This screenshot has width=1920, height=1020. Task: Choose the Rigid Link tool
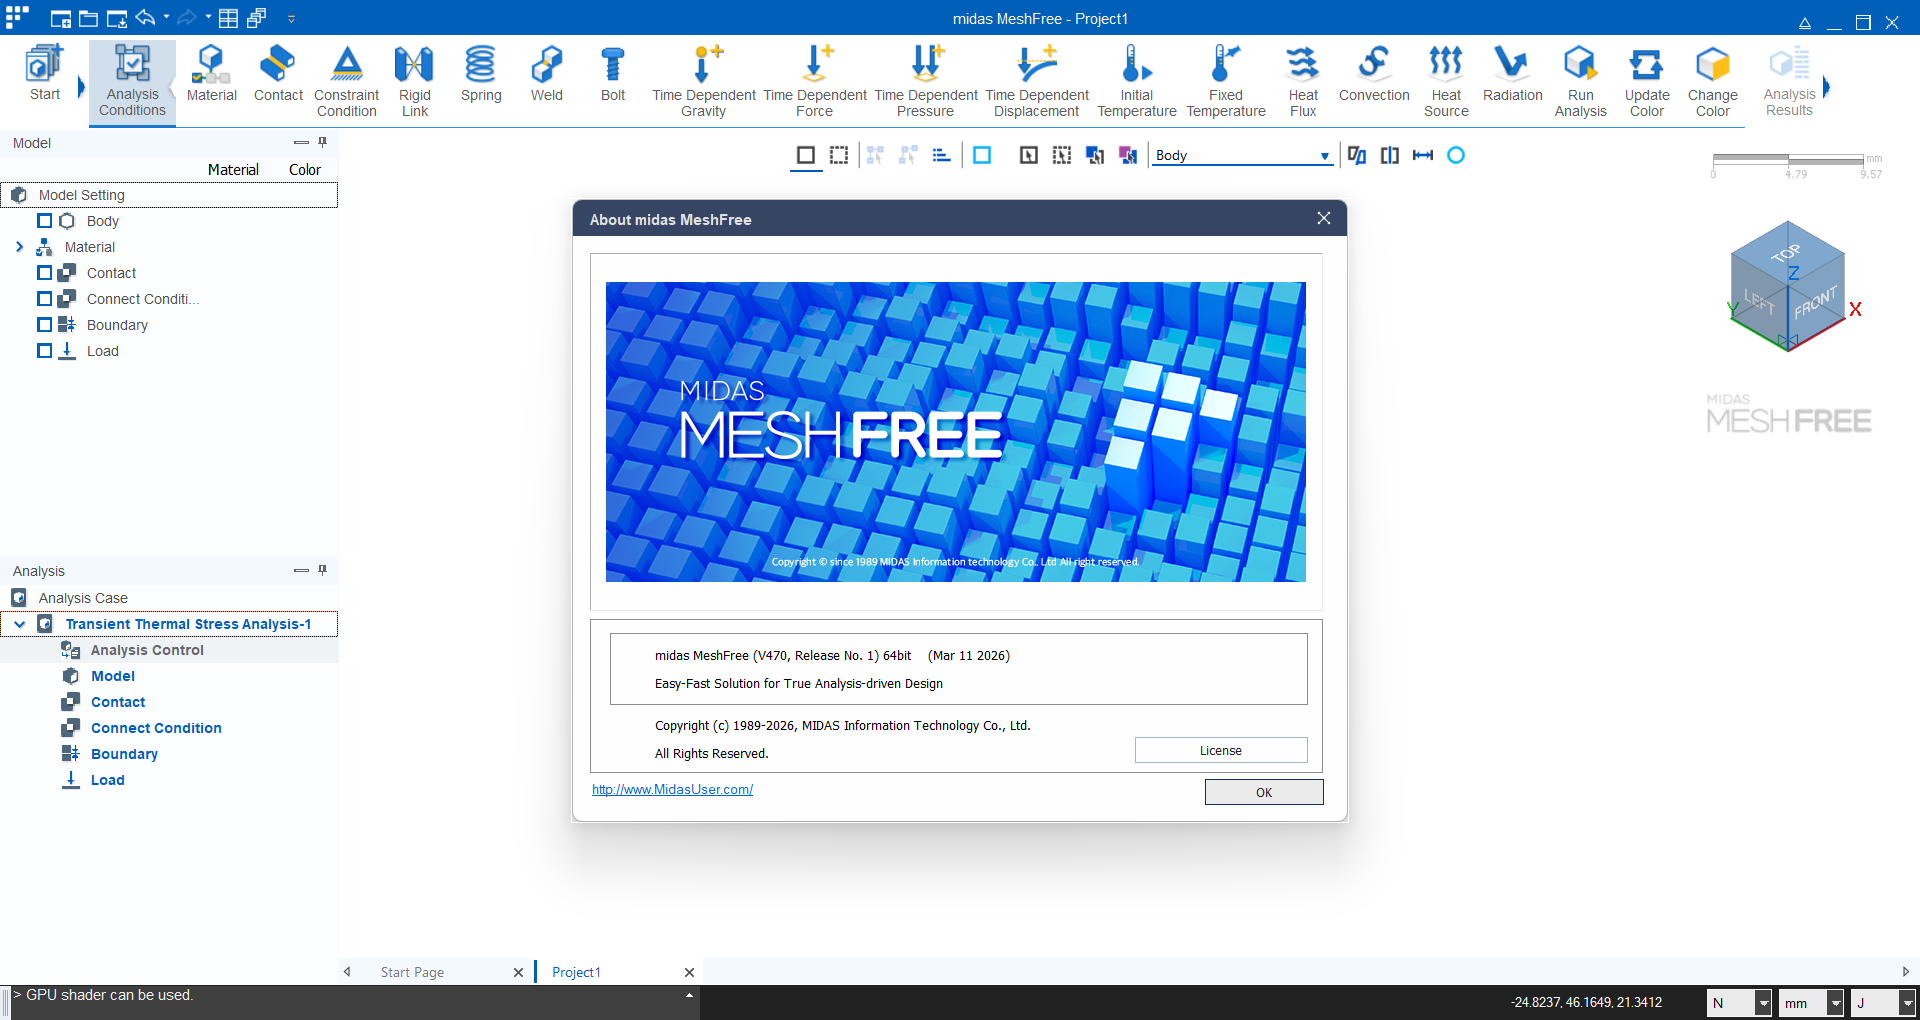click(414, 82)
